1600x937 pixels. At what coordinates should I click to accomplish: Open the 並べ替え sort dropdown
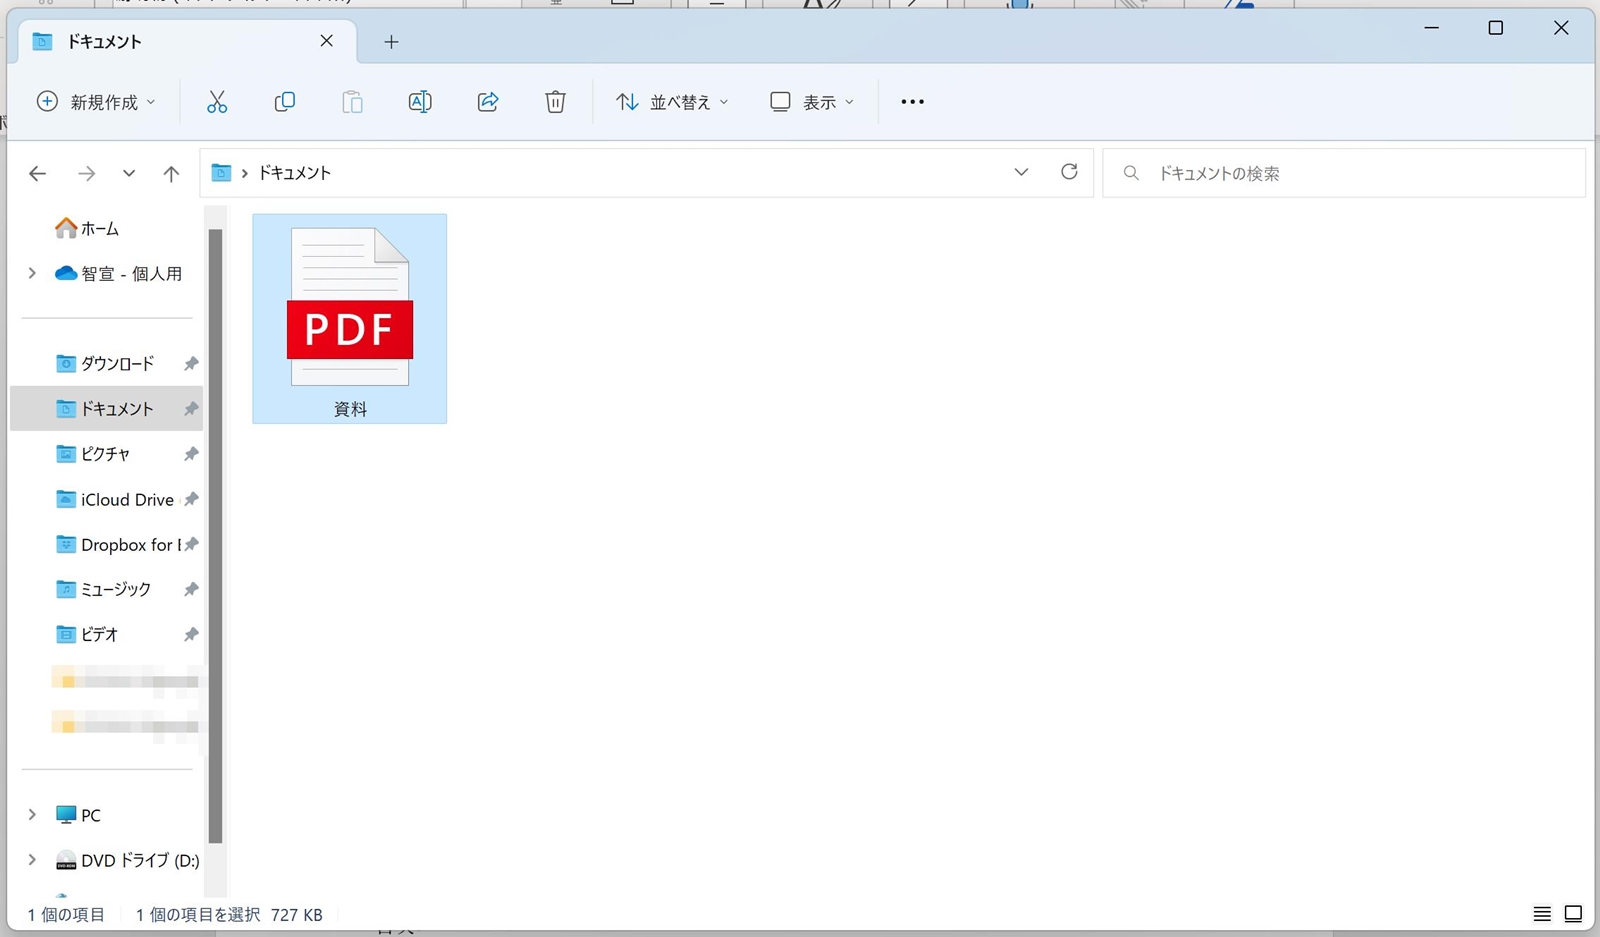click(x=672, y=101)
